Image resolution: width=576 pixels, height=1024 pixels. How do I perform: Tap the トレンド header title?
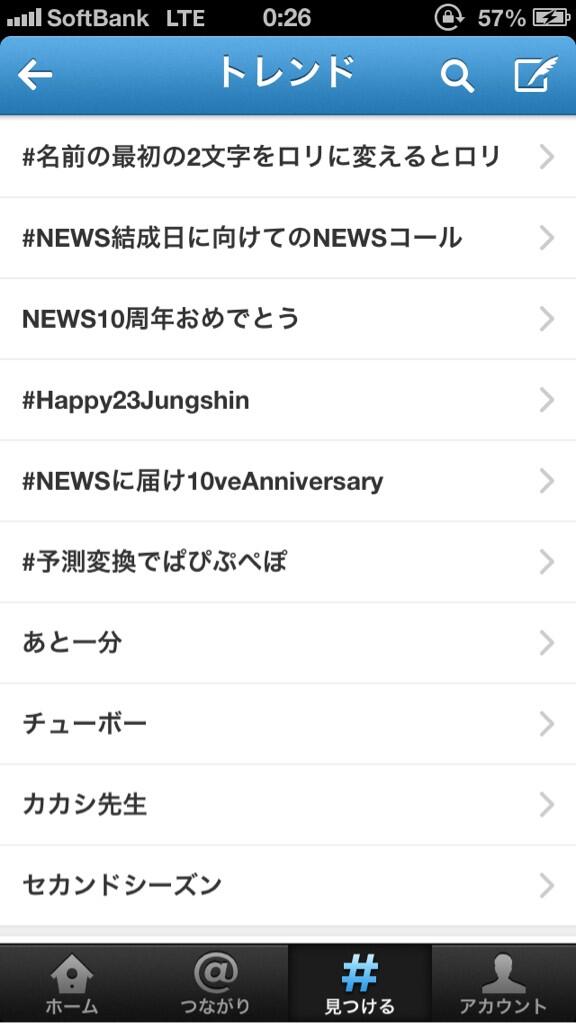click(286, 73)
